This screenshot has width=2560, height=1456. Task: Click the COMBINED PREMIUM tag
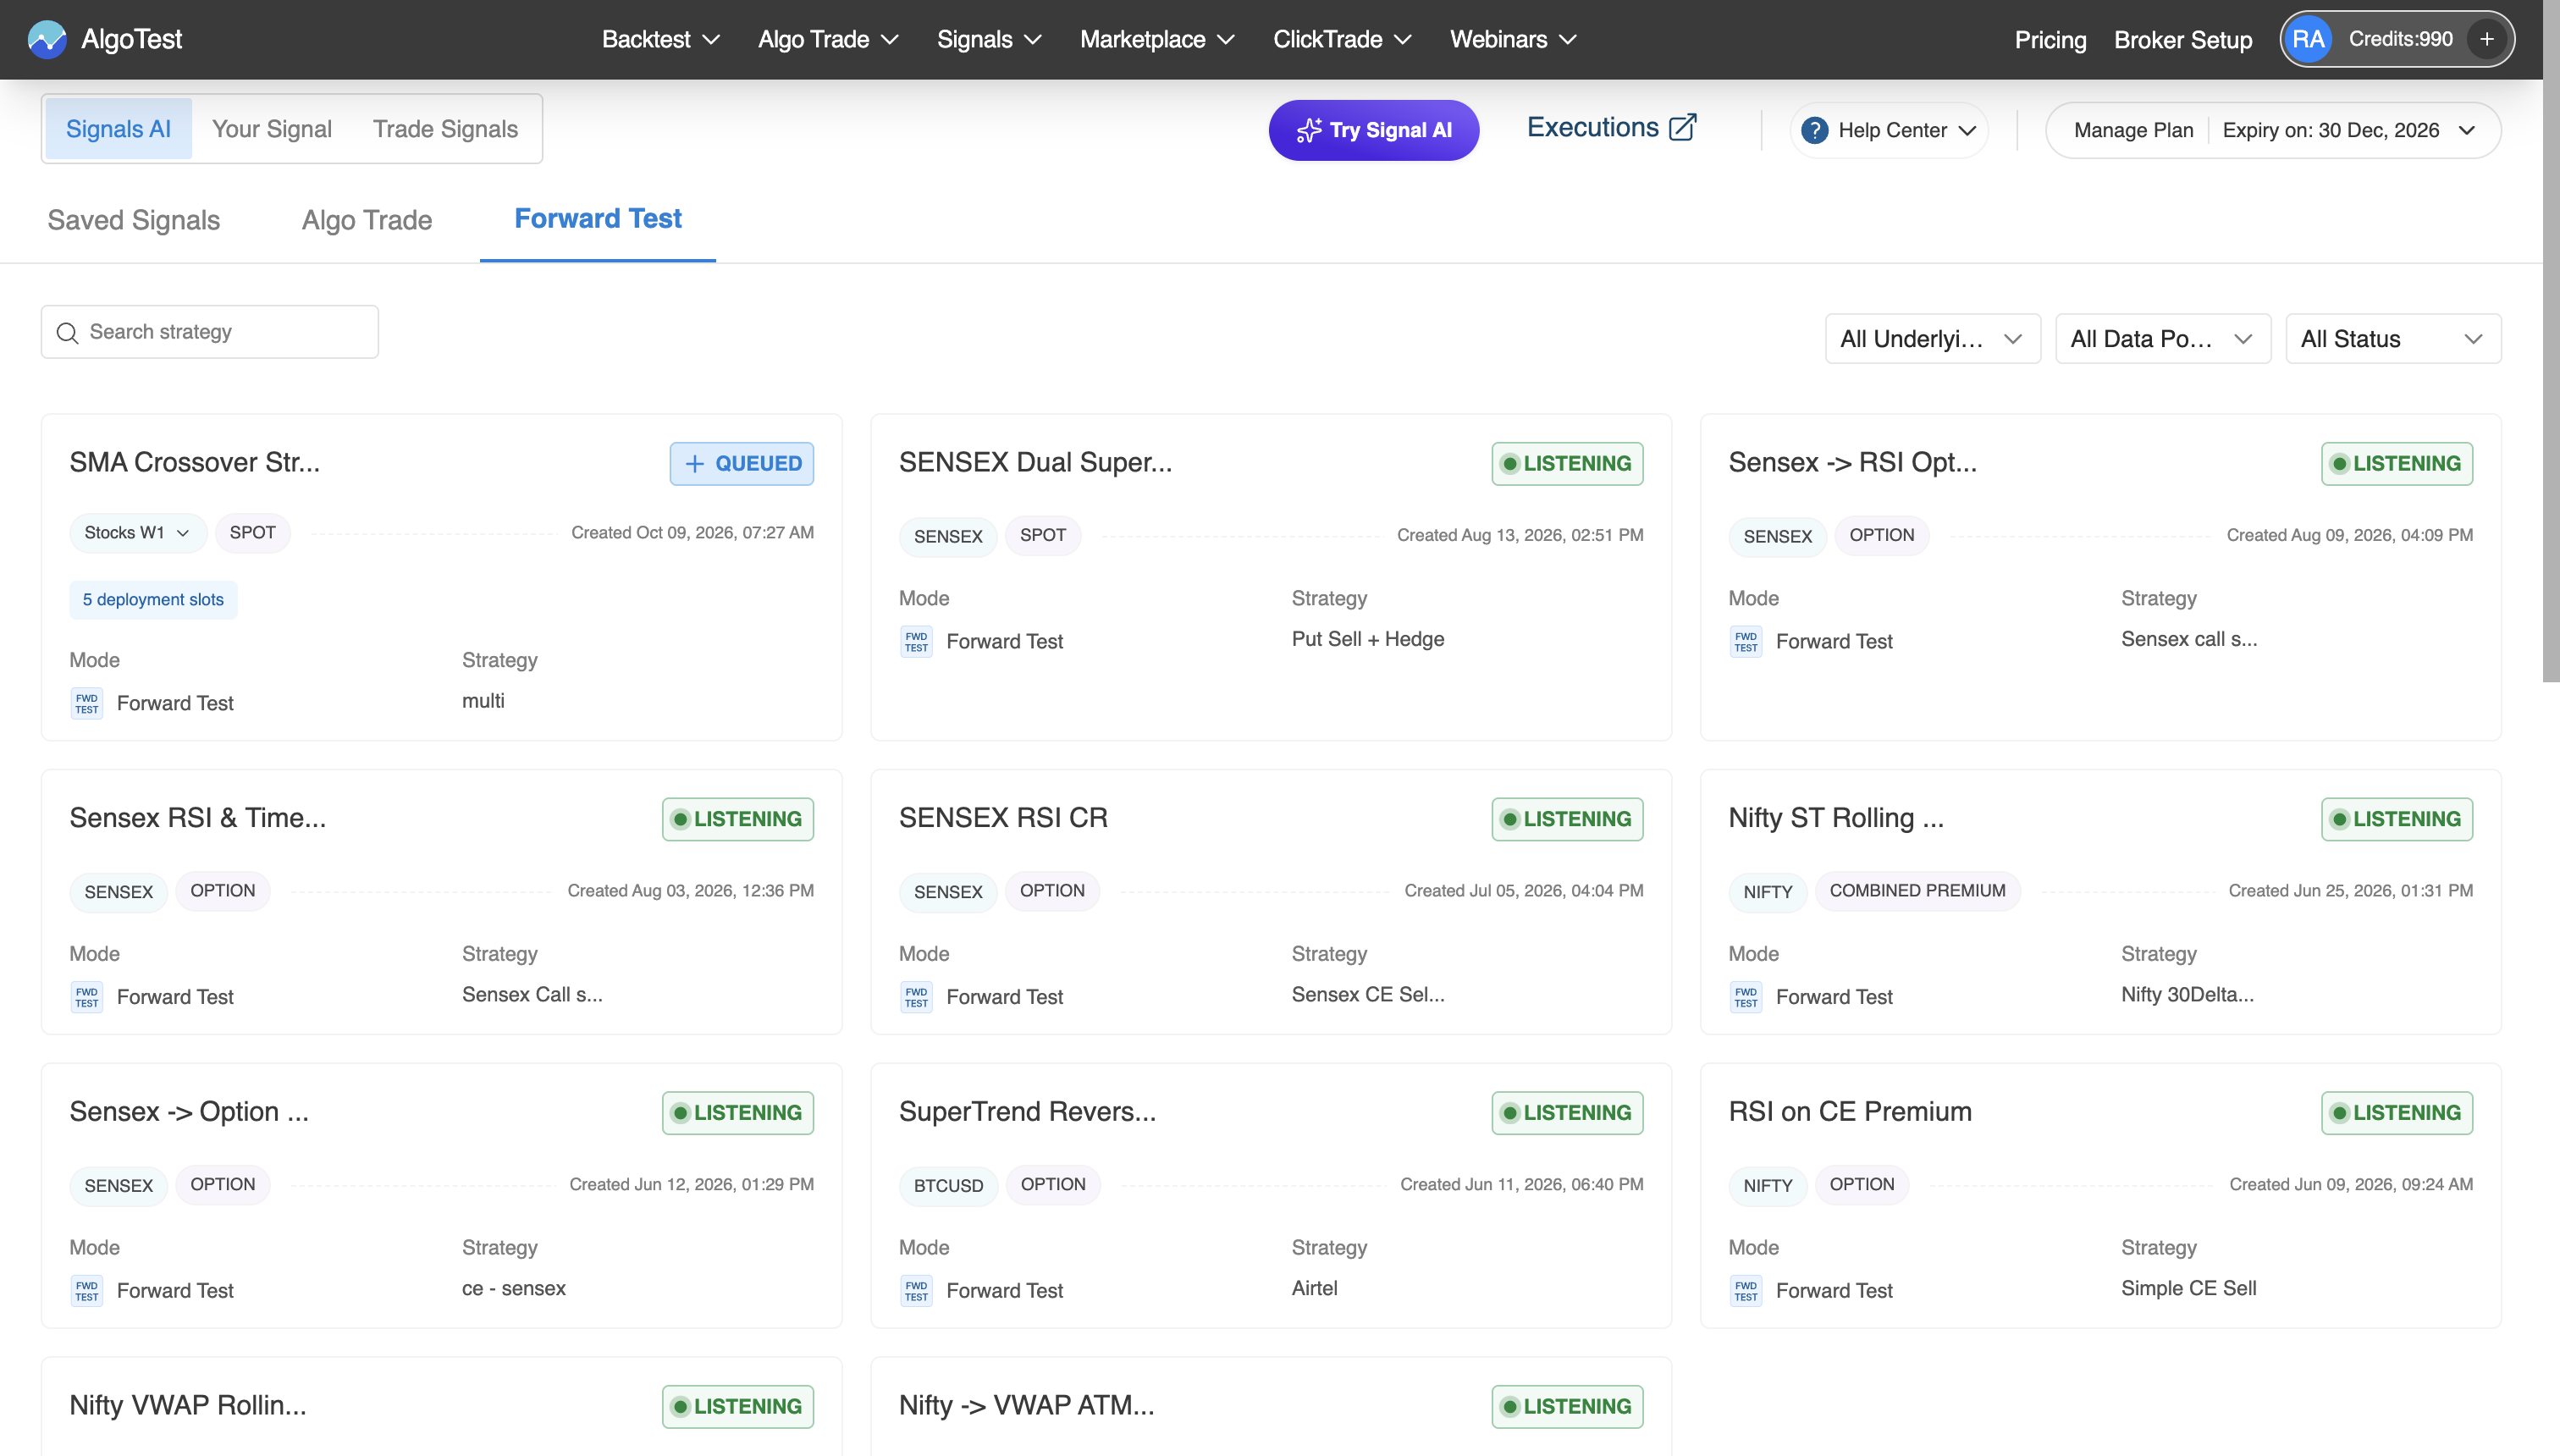tap(1917, 890)
